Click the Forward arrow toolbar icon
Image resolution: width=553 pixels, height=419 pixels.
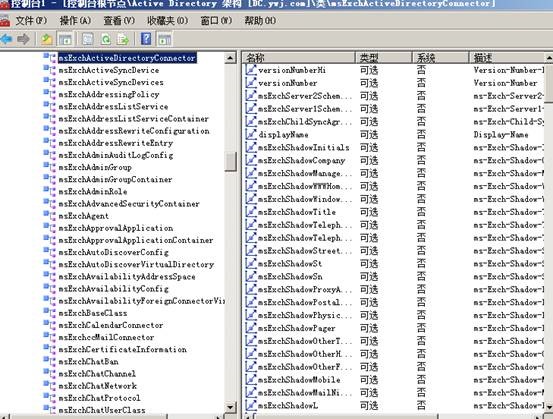click(x=23, y=39)
